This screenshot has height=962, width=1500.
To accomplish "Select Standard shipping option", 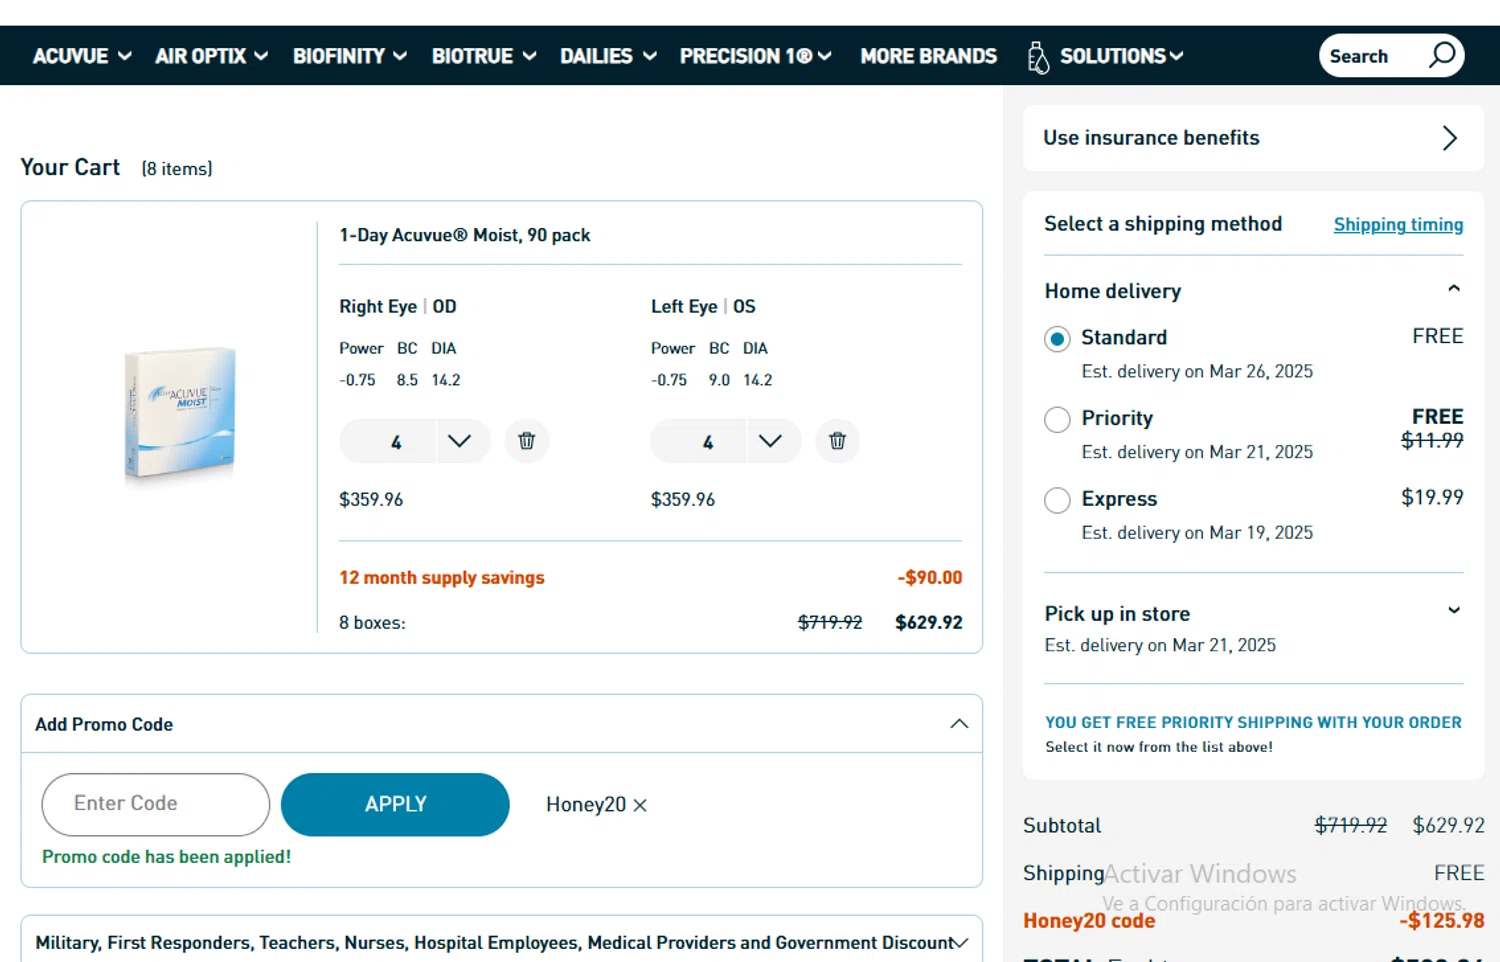I will [x=1057, y=339].
